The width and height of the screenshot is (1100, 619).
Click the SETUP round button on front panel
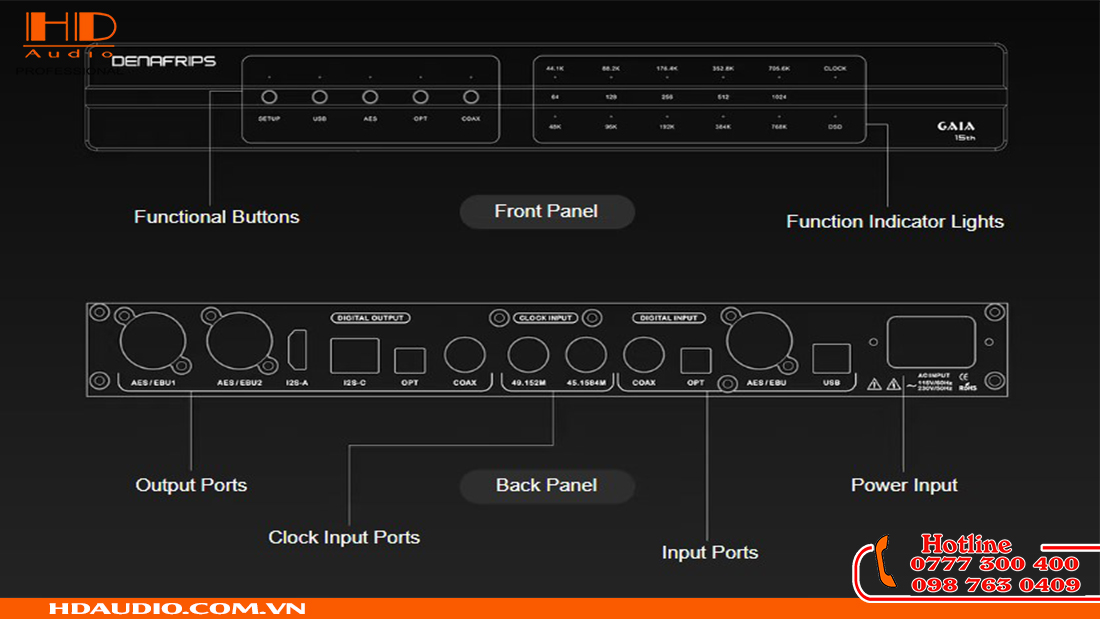click(269, 97)
